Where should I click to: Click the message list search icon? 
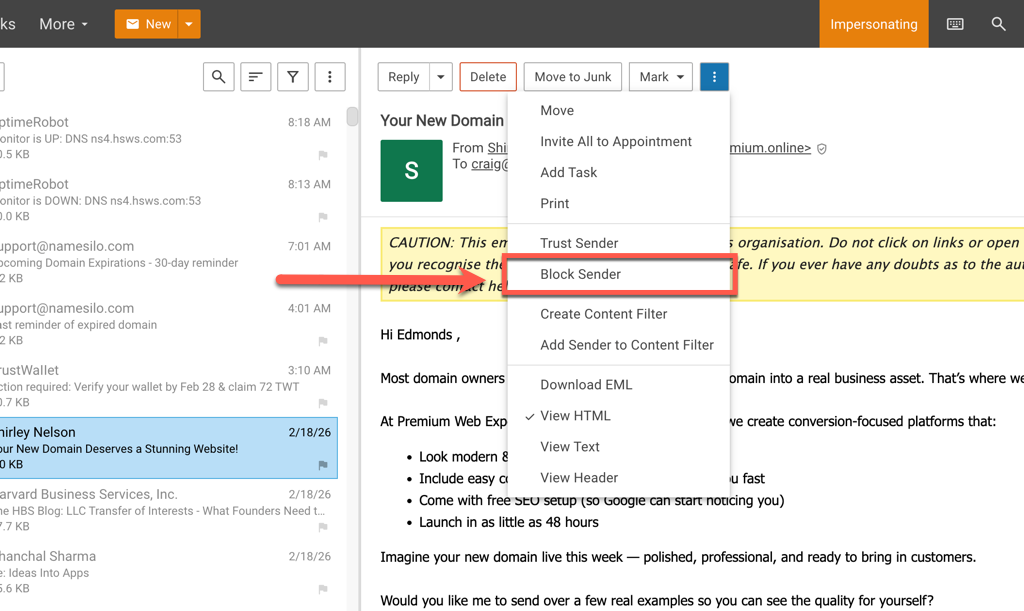[219, 77]
